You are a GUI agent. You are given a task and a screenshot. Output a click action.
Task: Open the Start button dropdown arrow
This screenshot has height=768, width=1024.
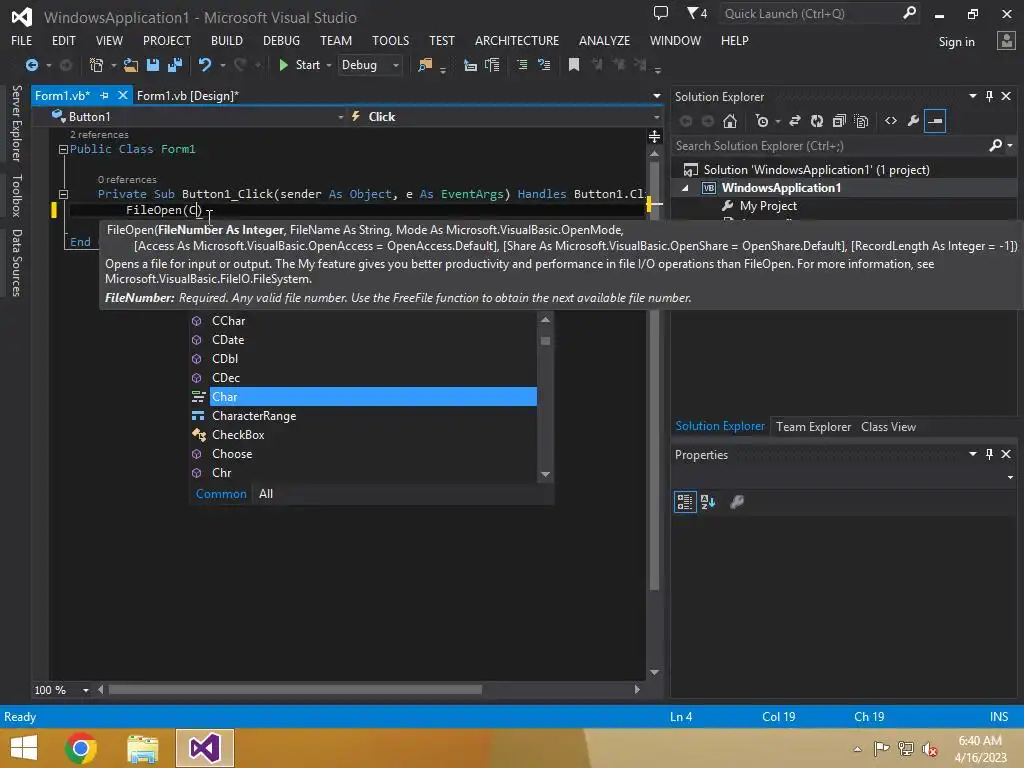click(x=328, y=65)
